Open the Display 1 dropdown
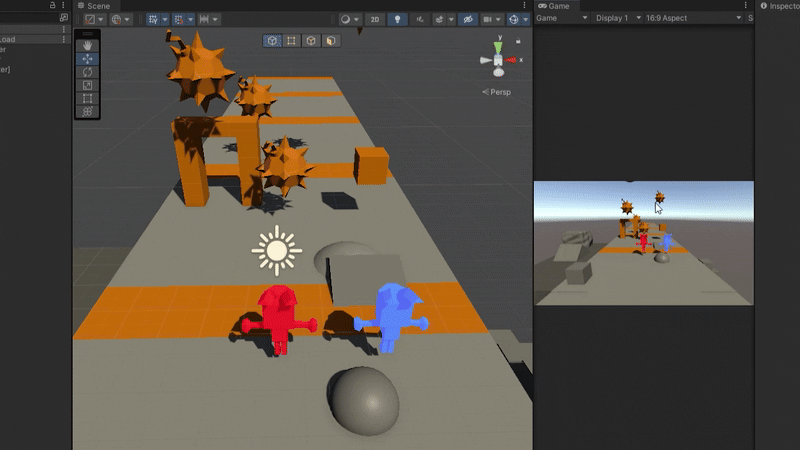The height and width of the screenshot is (450, 800). pyautogui.click(x=618, y=18)
